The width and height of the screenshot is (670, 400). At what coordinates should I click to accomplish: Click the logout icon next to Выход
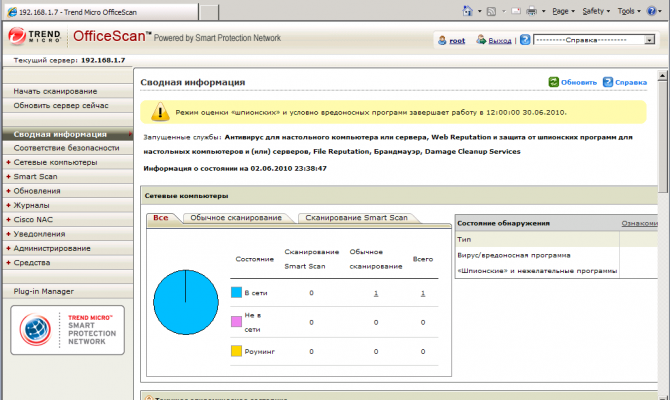click(x=481, y=40)
